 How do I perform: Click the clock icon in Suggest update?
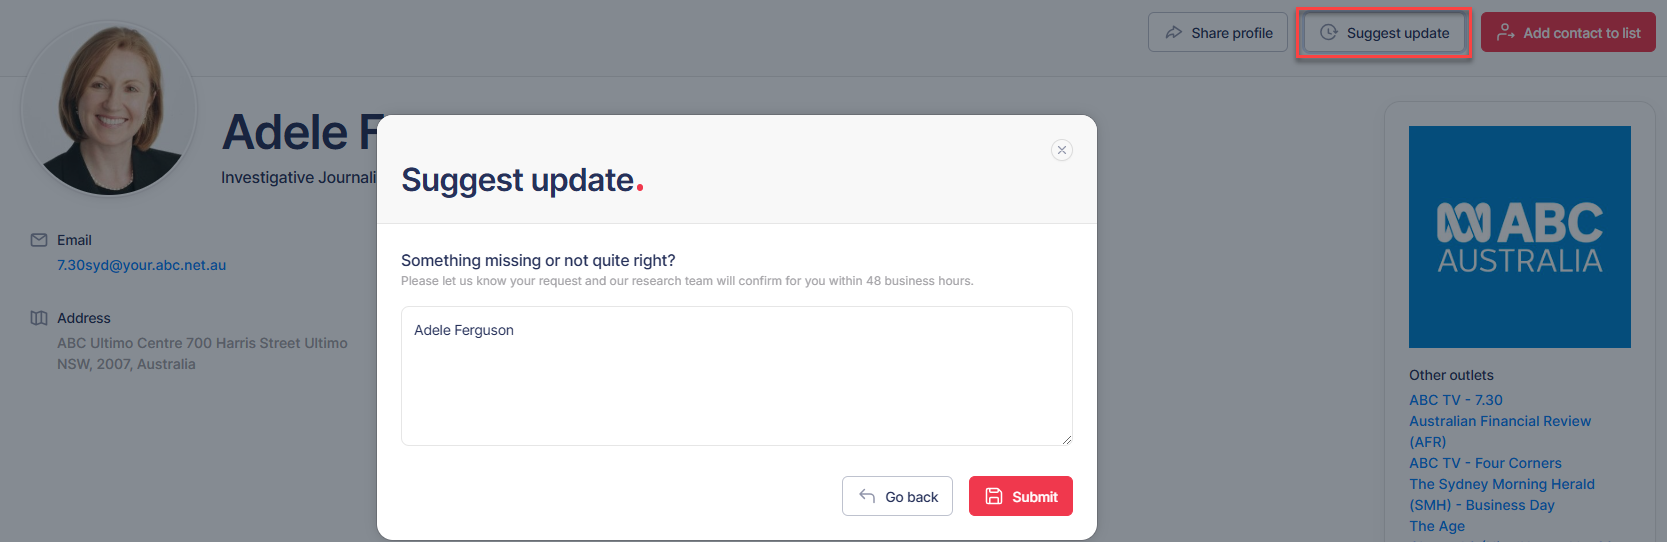pyautogui.click(x=1329, y=33)
